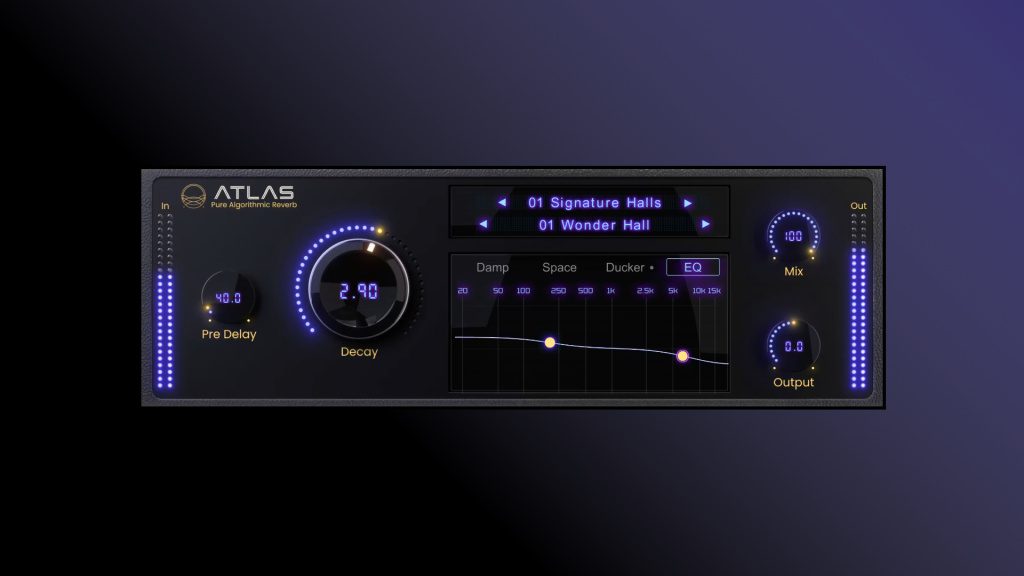Click the 500 frequency label
1024x576 pixels.
point(585,291)
